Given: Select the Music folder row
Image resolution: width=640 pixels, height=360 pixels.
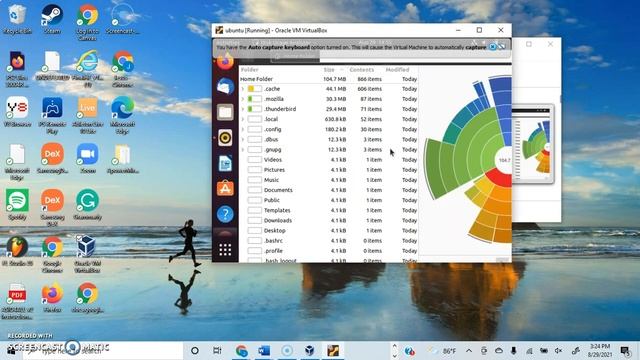Looking at the screenshot, I should pos(329,180).
